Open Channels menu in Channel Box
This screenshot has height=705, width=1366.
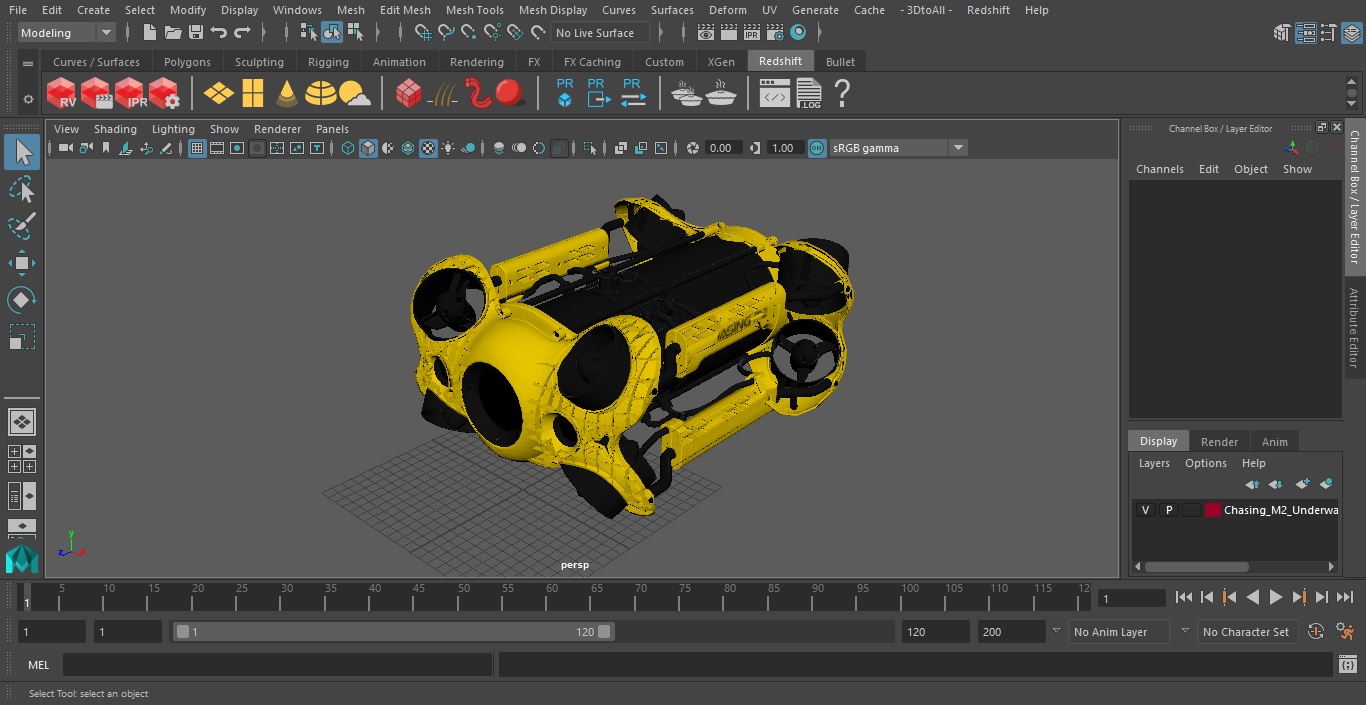coord(1159,169)
